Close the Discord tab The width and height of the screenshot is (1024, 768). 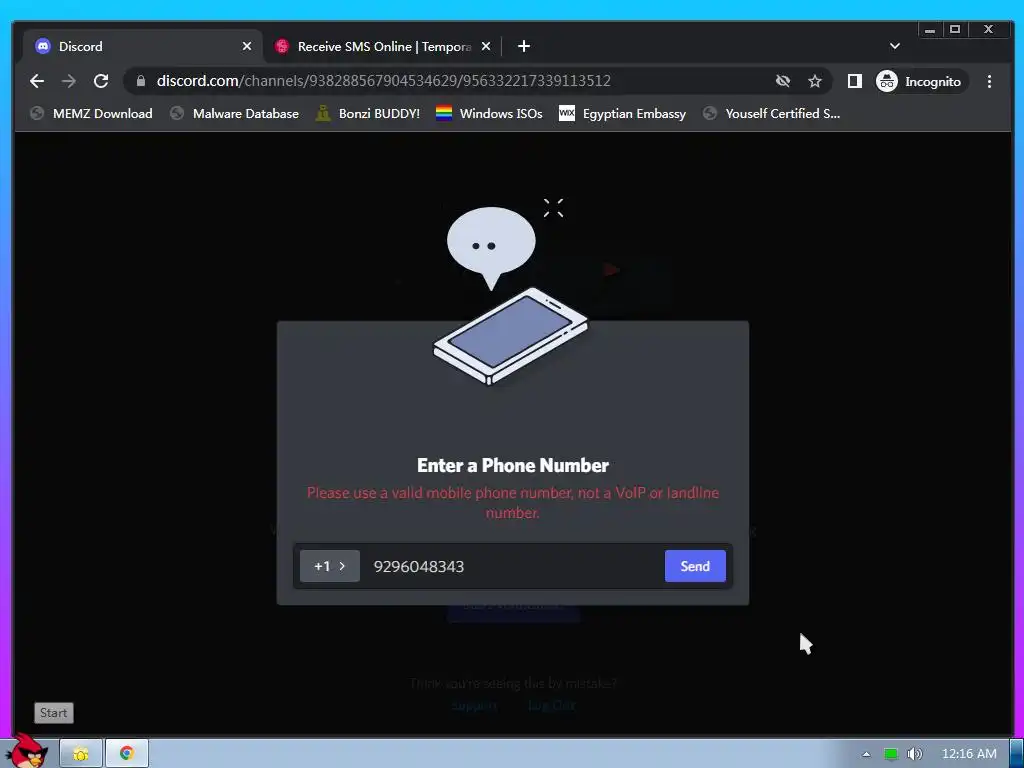247,46
